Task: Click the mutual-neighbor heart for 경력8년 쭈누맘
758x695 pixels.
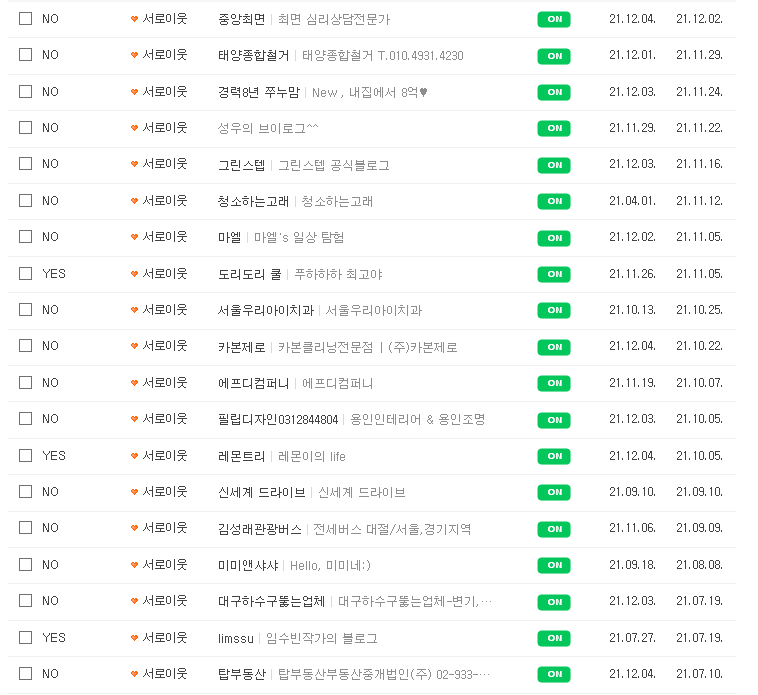Action: (x=134, y=92)
